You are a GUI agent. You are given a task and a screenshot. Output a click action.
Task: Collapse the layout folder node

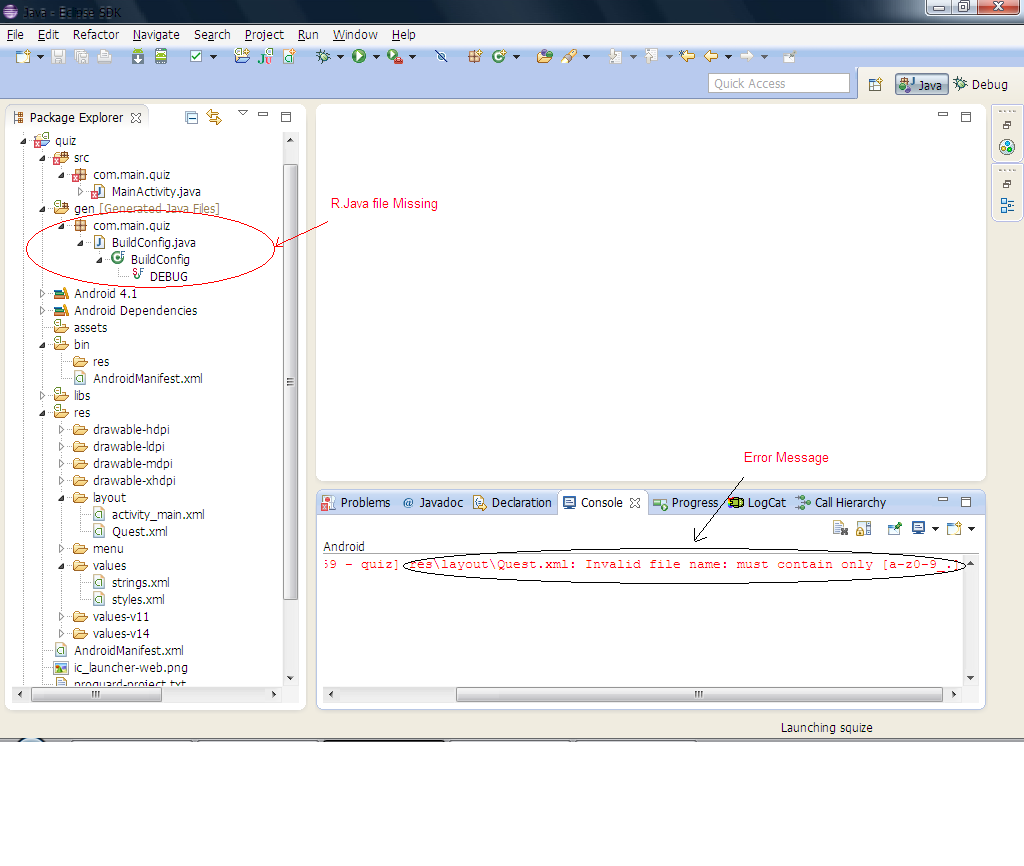(61, 498)
